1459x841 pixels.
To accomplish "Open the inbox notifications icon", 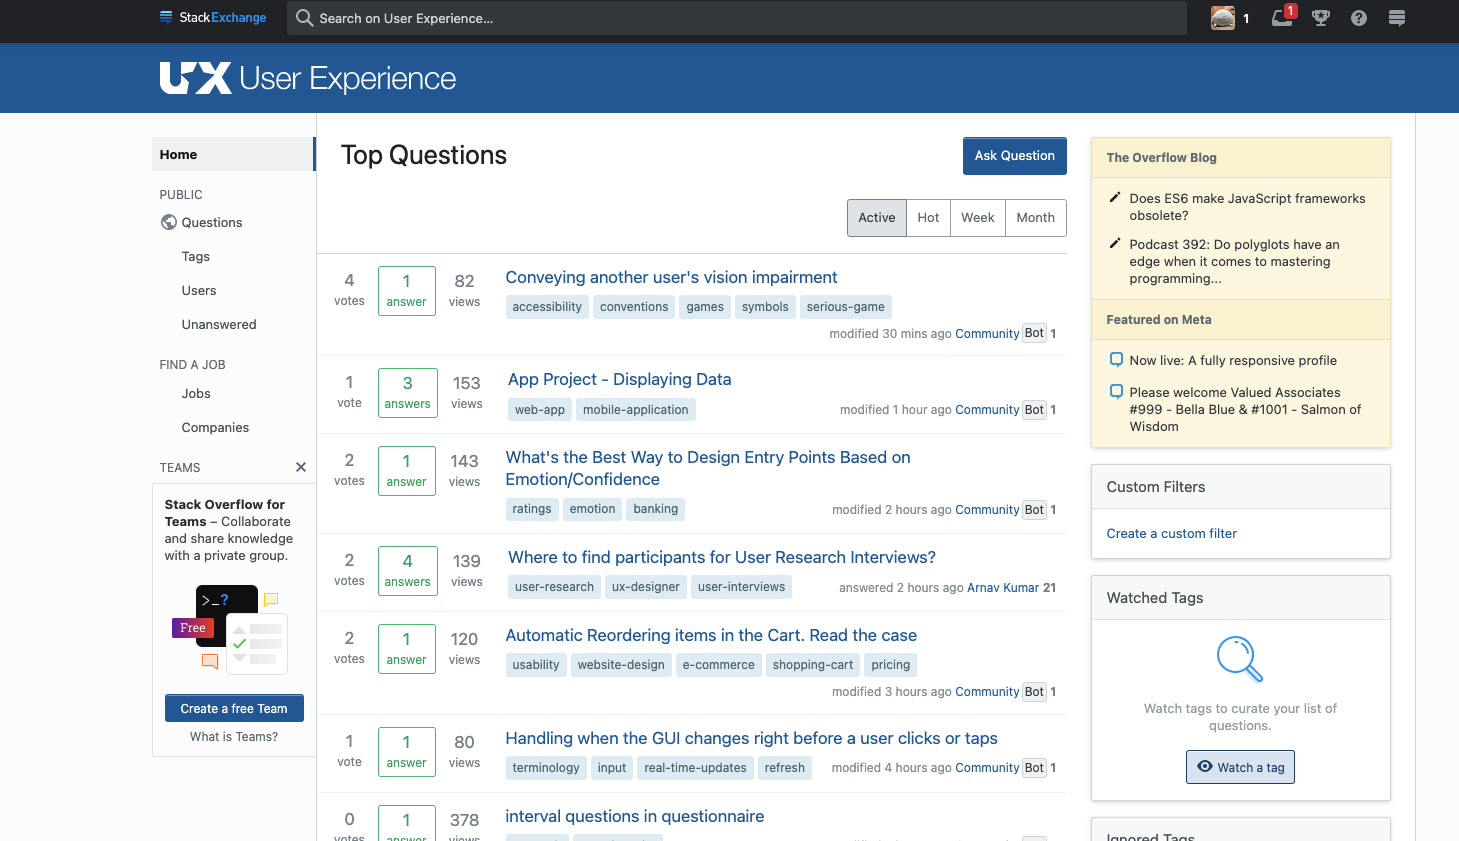I will [x=1282, y=18].
